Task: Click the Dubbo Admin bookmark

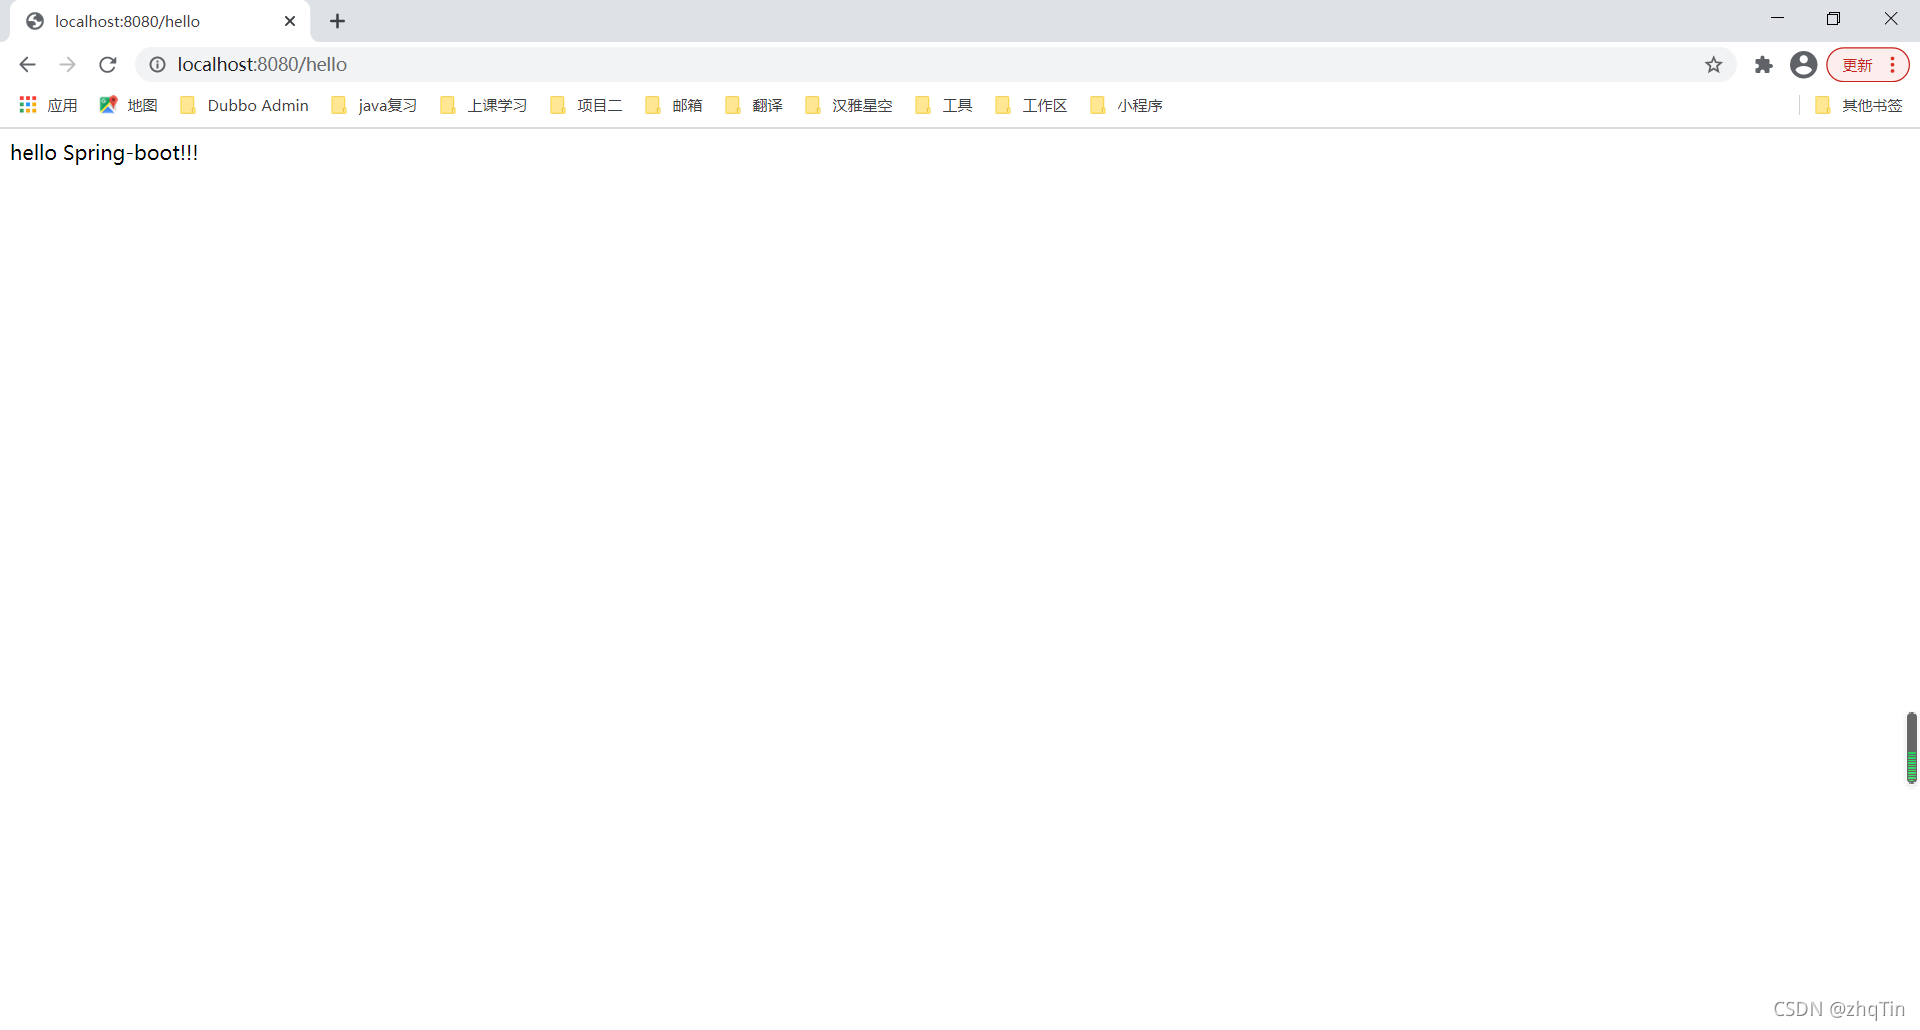Action: pyautogui.click(x=257, y=104)
